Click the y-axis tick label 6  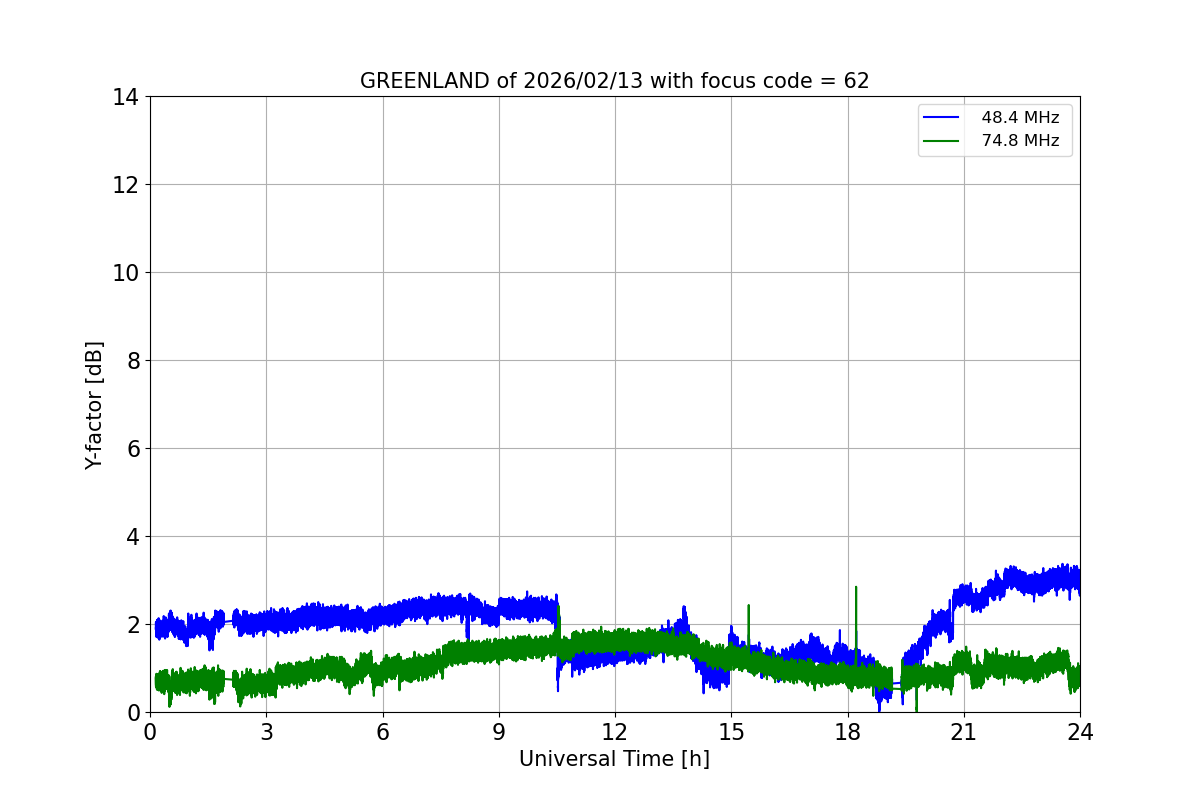point(133,449)
